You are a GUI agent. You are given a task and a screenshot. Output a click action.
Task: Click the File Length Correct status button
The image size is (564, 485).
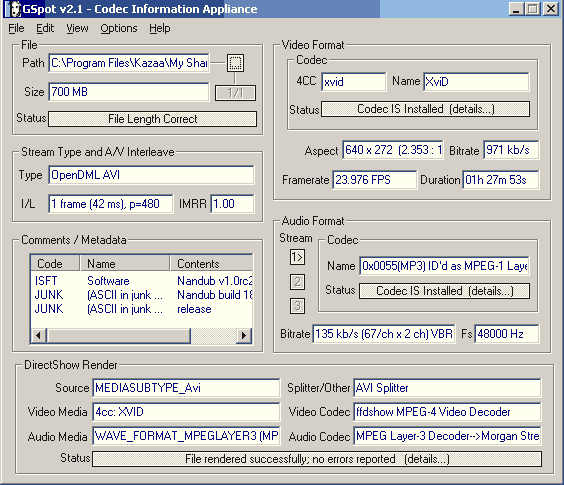pyautogui.click(x=153, y=119)
